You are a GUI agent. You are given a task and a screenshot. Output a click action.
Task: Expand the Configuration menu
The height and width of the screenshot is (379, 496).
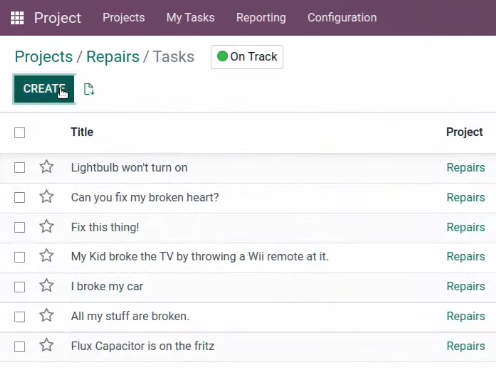(342, 18)
